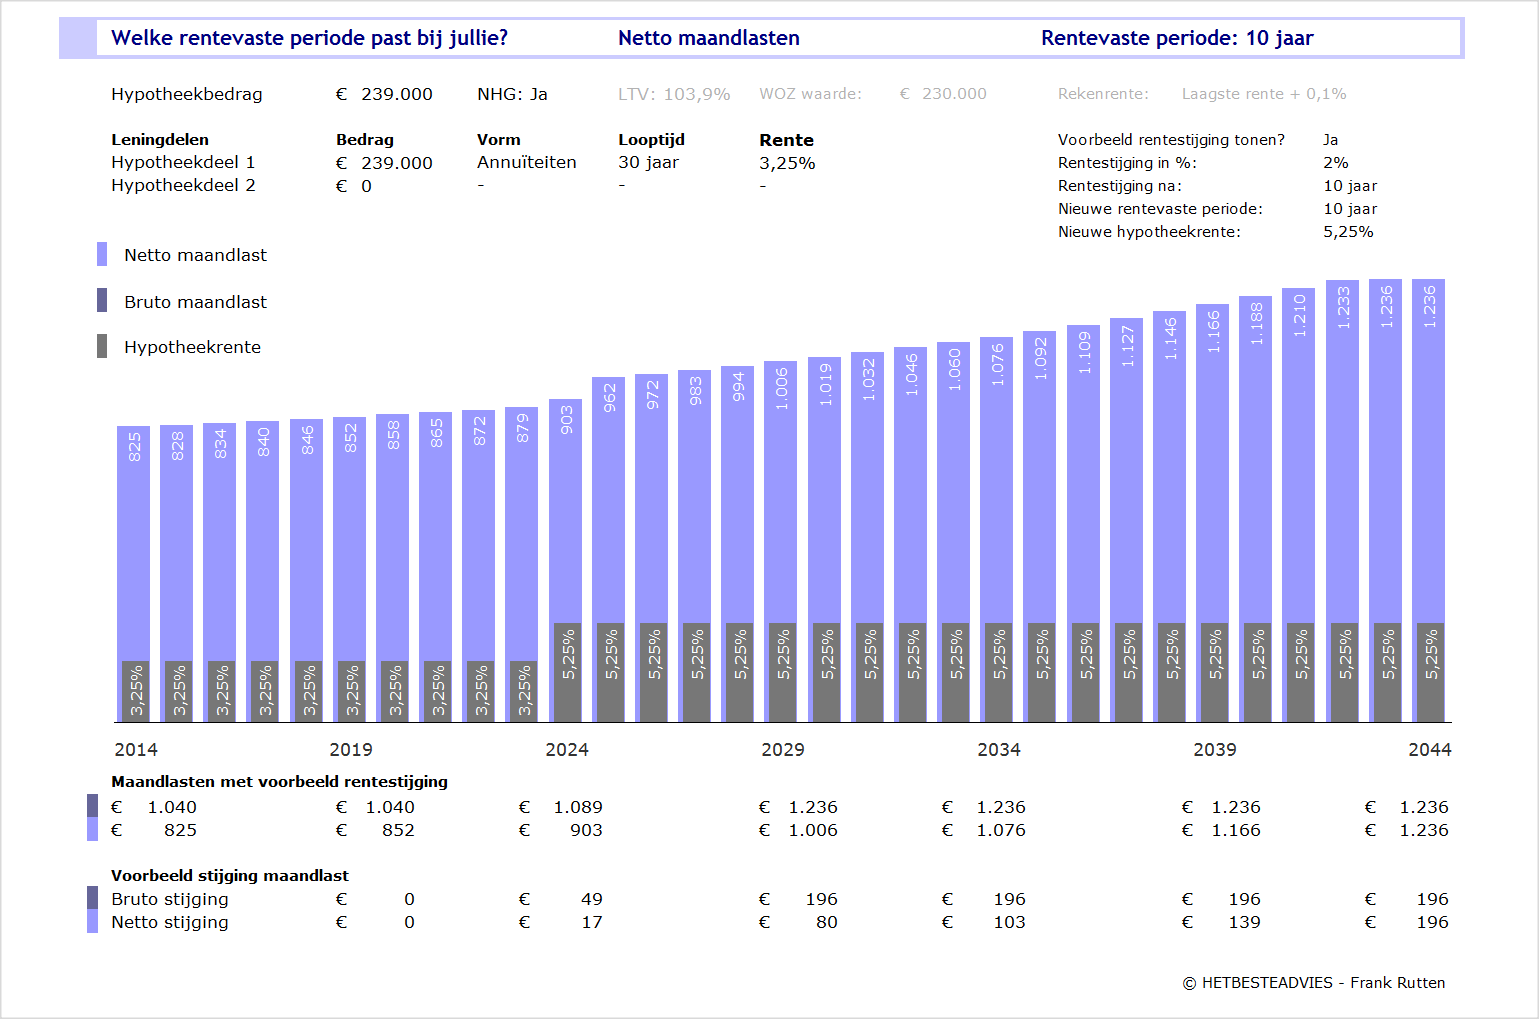Select the tallest bar for year 2044

1428,450
